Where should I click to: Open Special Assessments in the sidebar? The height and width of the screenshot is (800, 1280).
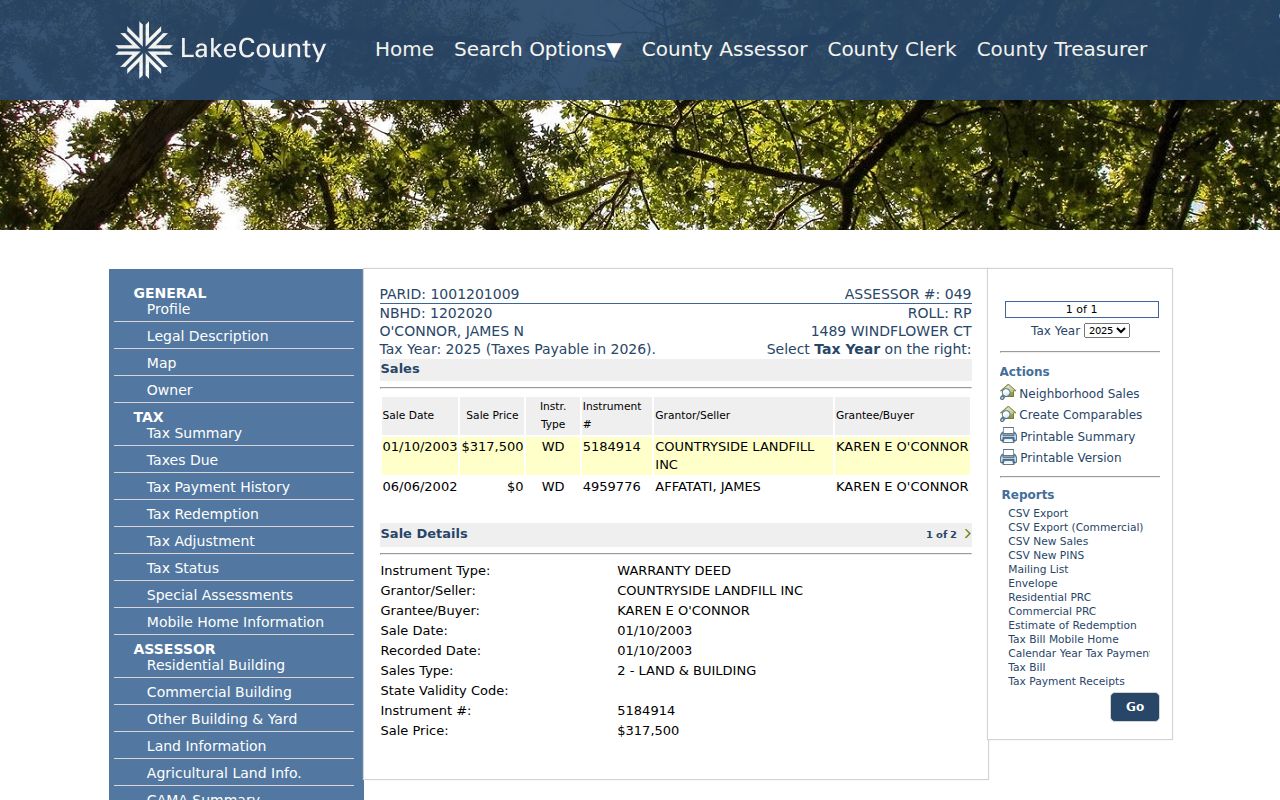[x=220, y=595]
